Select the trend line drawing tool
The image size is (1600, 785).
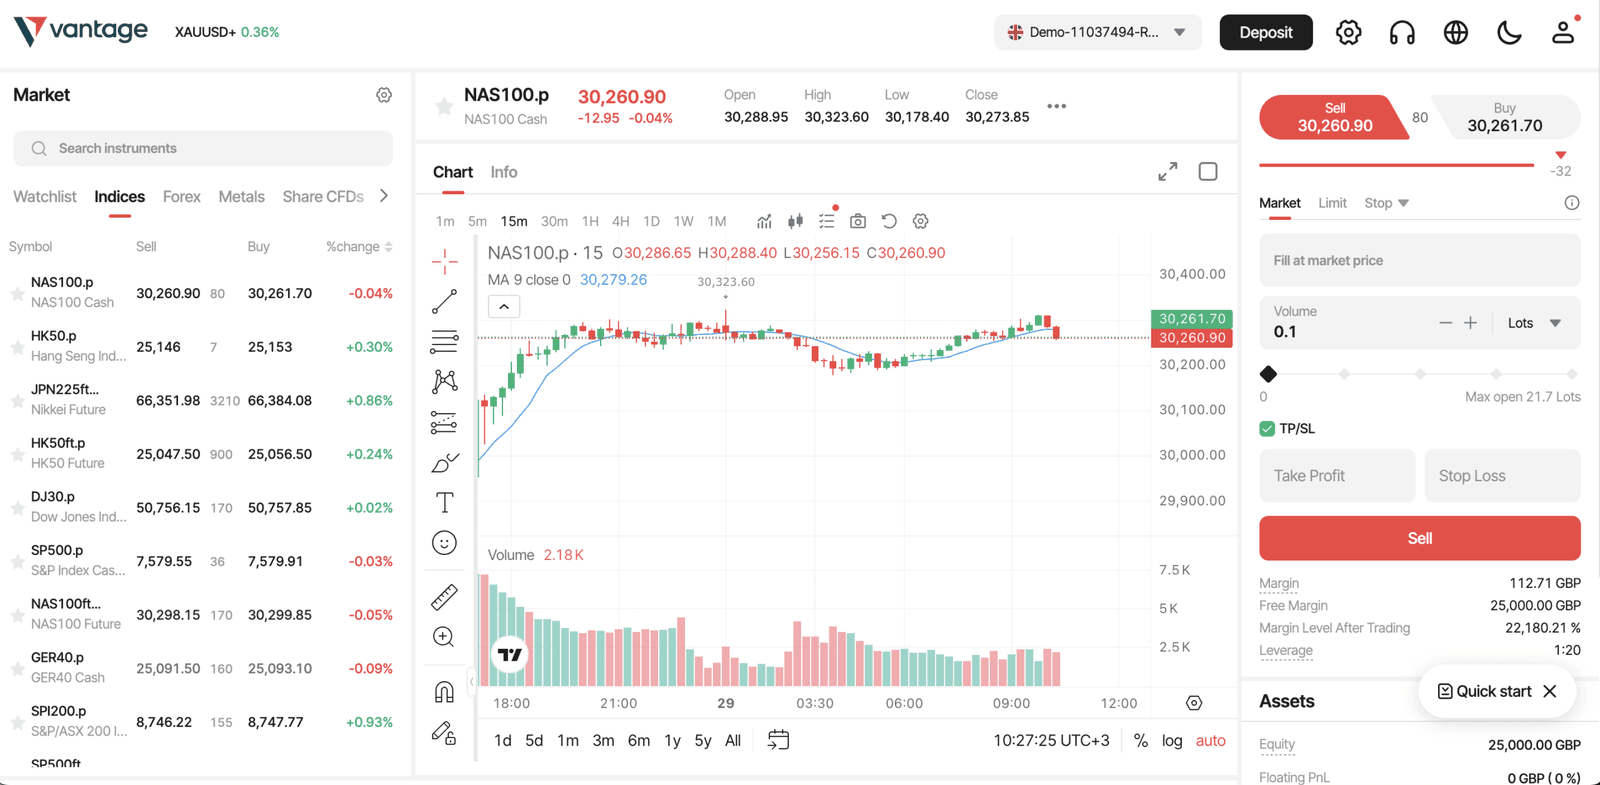tap(445, 301)
